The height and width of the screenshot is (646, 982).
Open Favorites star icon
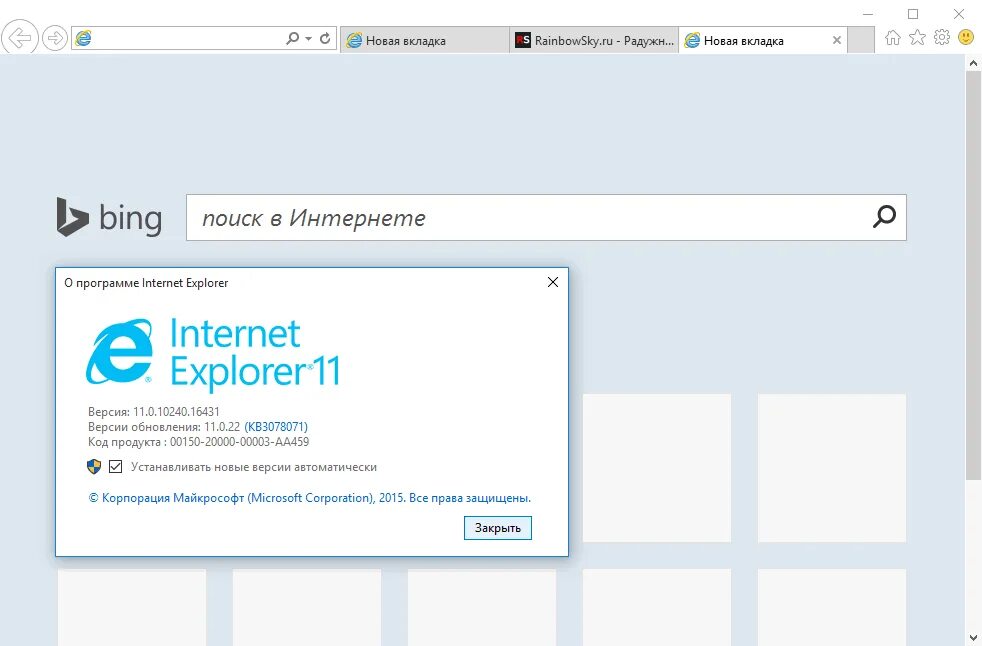pyautogui.click(x=917, y=38)
